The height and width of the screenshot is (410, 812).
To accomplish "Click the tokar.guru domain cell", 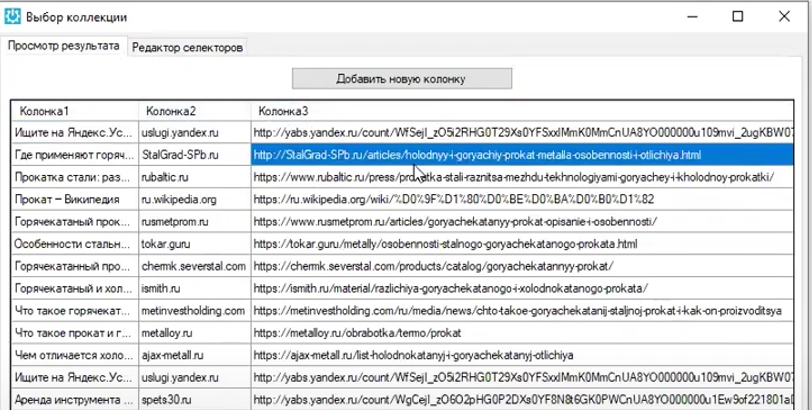I will (195, 244).
